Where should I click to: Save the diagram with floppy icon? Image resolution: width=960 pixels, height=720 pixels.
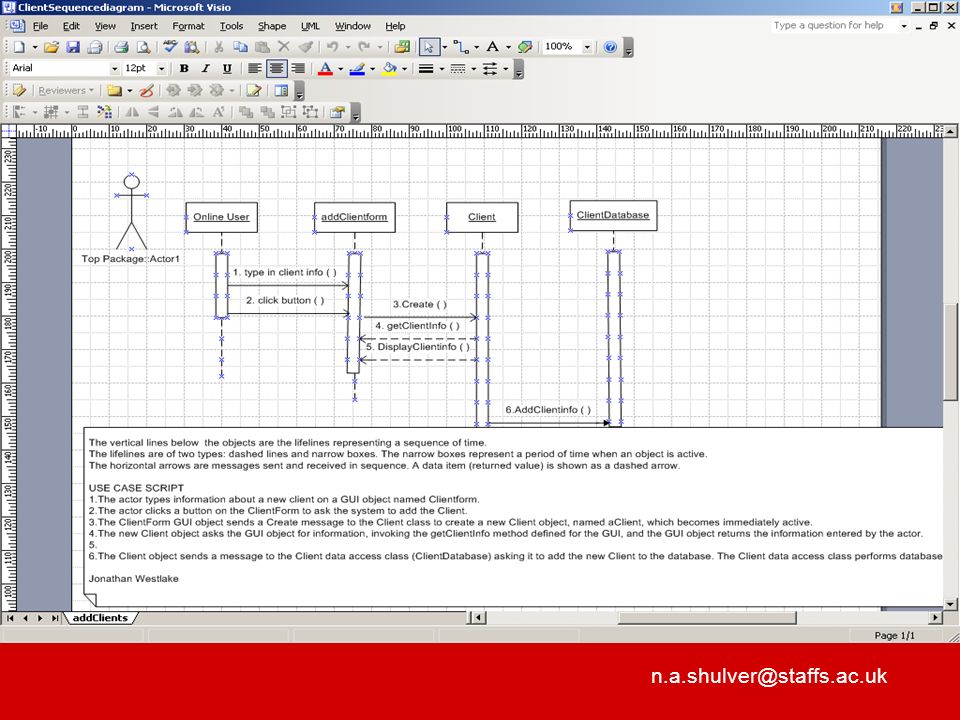(73, 47)
